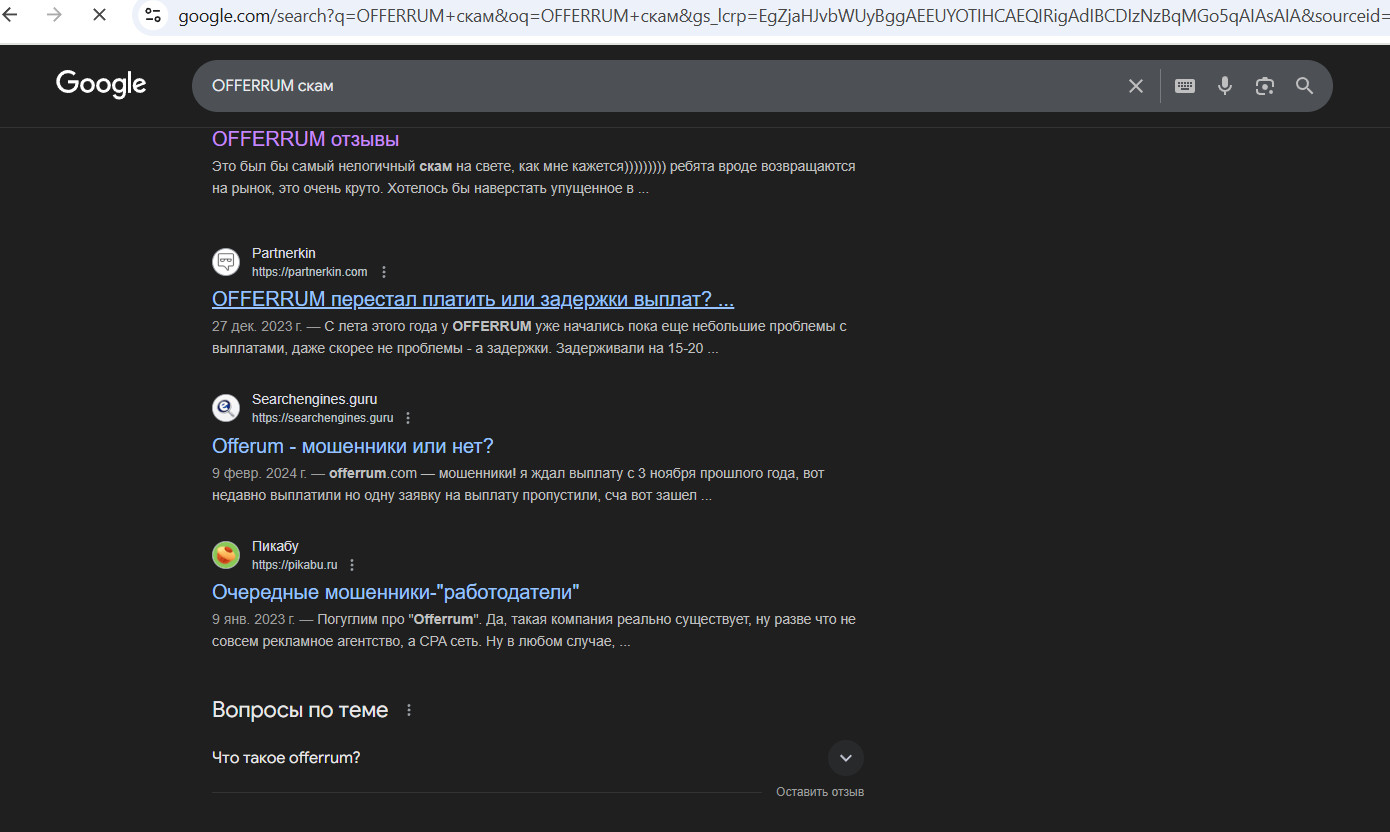Open 'OFFERRUM перестал платить' result
The height and width of the screenshot is (832, 1390).
[x=473, y=299]
